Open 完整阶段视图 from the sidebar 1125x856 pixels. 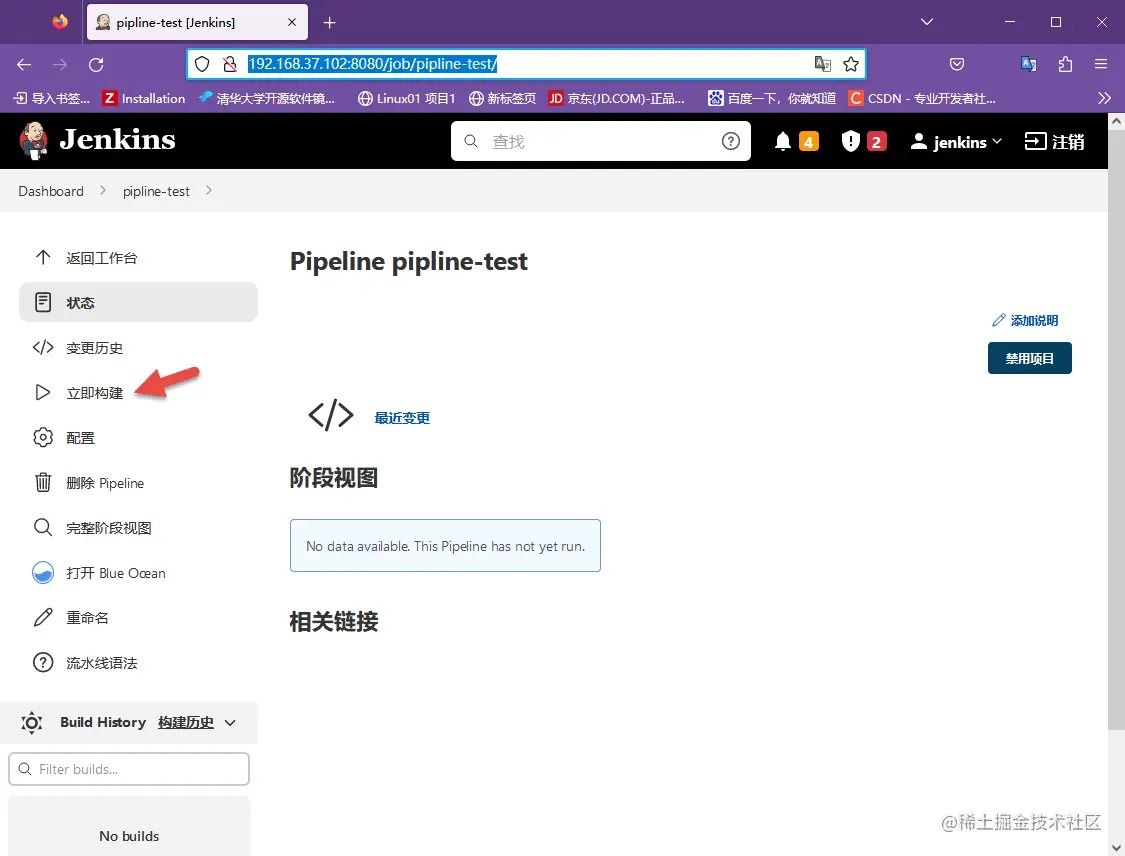click(93, 528)
